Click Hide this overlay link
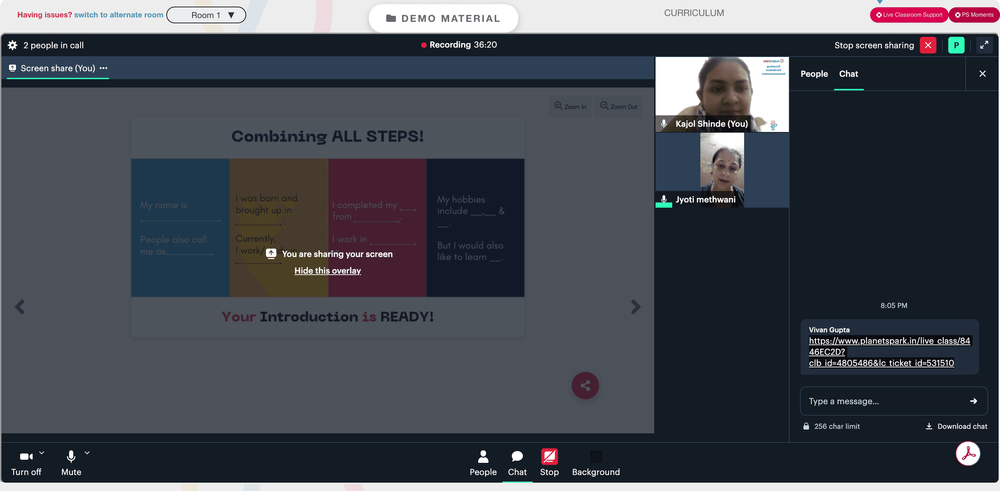Screen dimensions: 1000x491 (328, 271)
